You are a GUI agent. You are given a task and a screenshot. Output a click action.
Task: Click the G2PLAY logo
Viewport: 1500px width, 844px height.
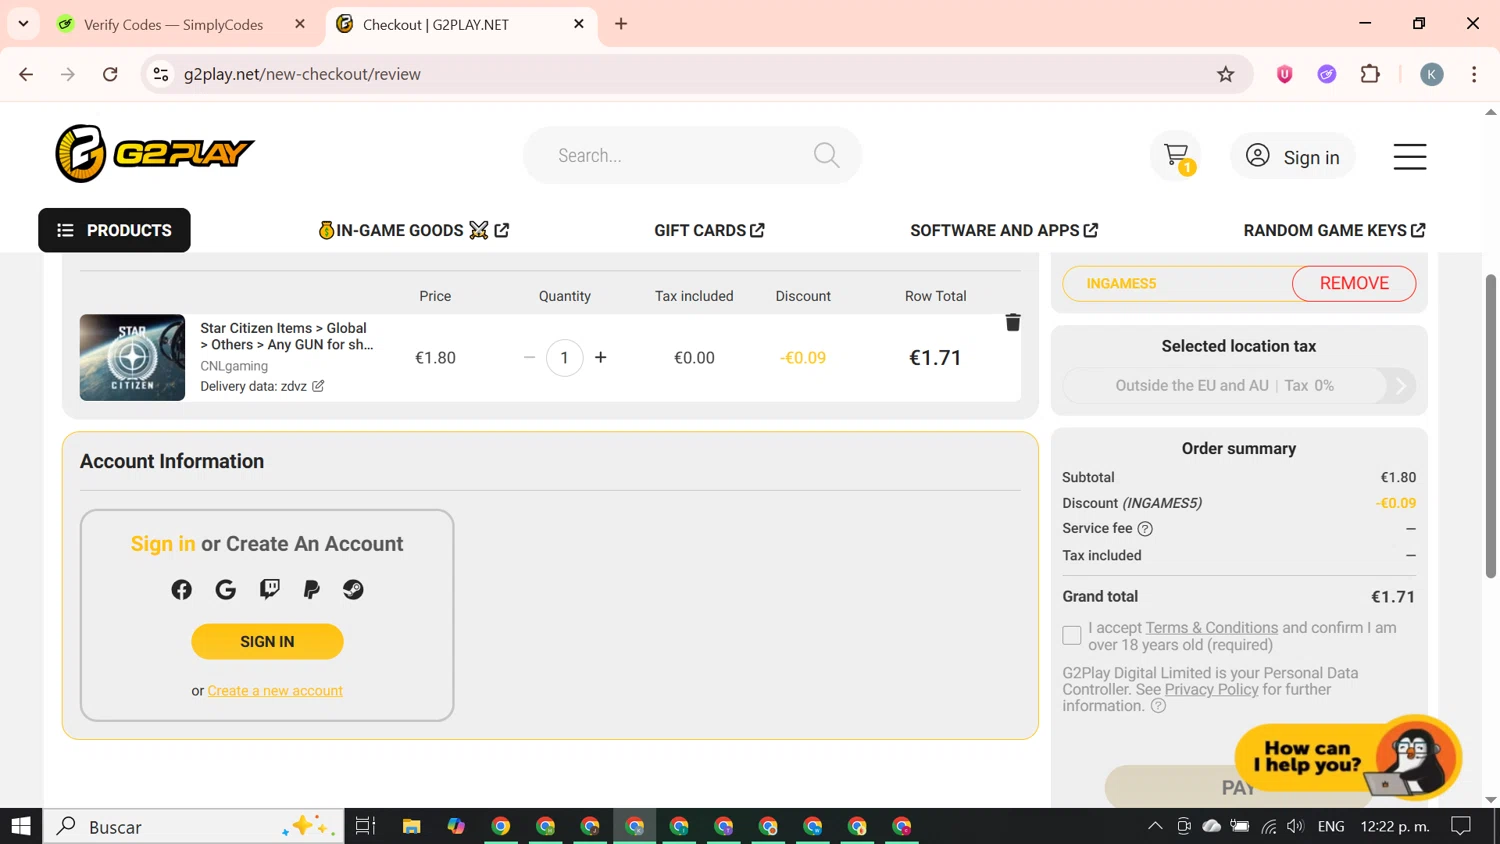pos(155,154)
